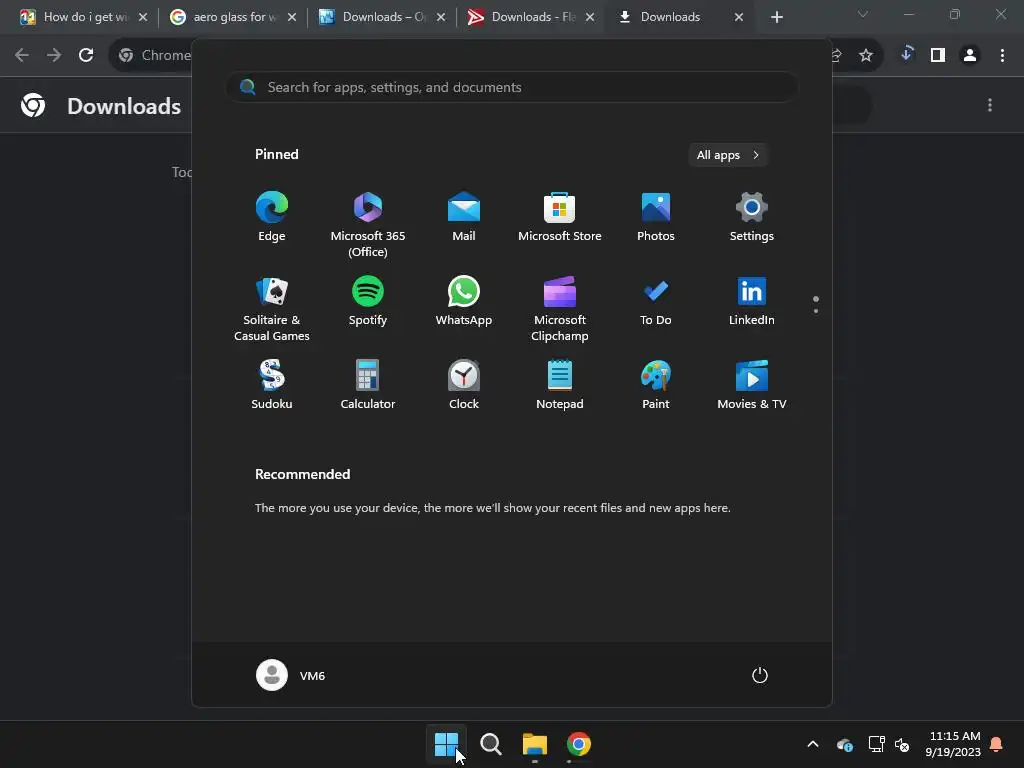
Task: Open the OneDrive cloud tray icon
Action: (844, 744)
